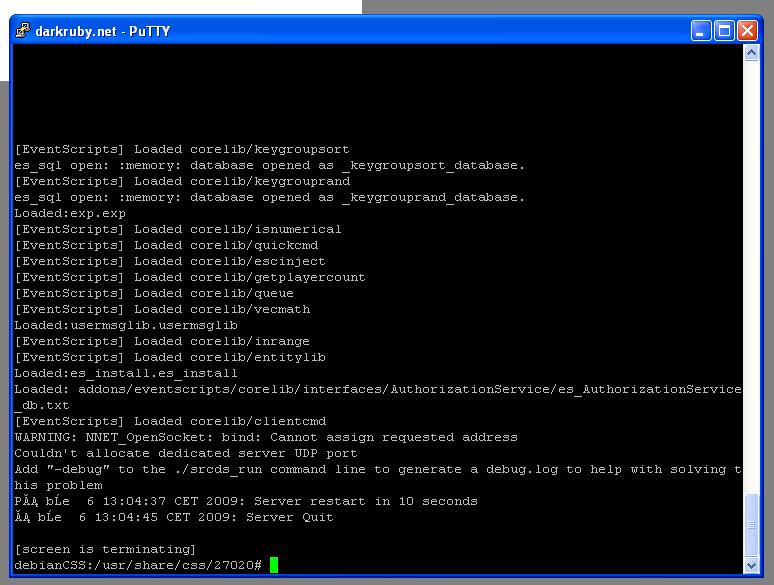This screenshot has height=585, width=774.
Task: Click the line 'Loaded corelib/vecmath'
Action: [x=162, y=309]
